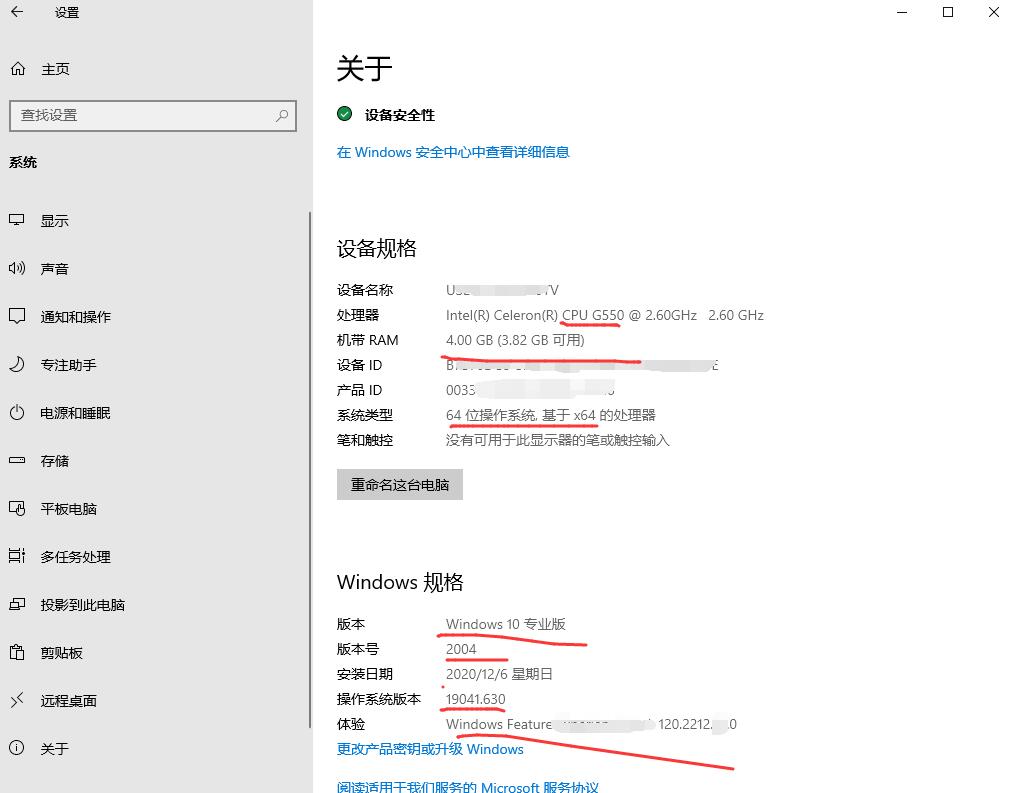Select the 专注助手 moon icon

pyautogui.click(x=17, y=364)
